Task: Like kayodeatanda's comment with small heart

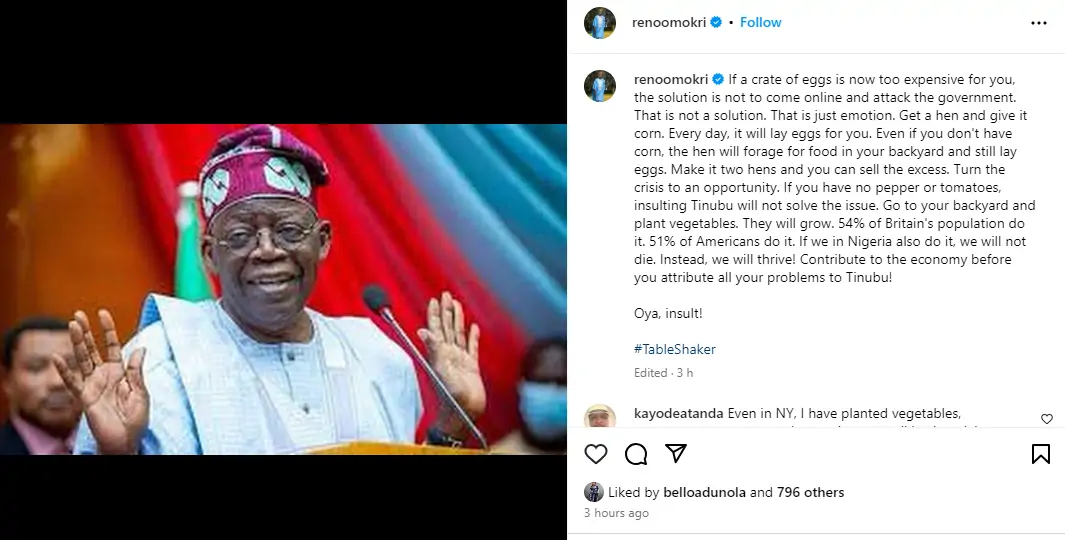Action: click(x=1047, y=419)
